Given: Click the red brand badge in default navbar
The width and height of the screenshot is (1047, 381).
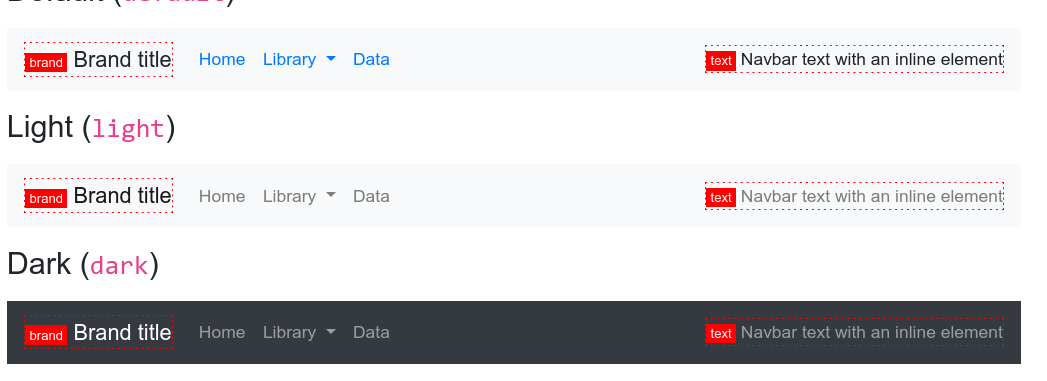Looking at the screenshot, I should tap(46, 63).
